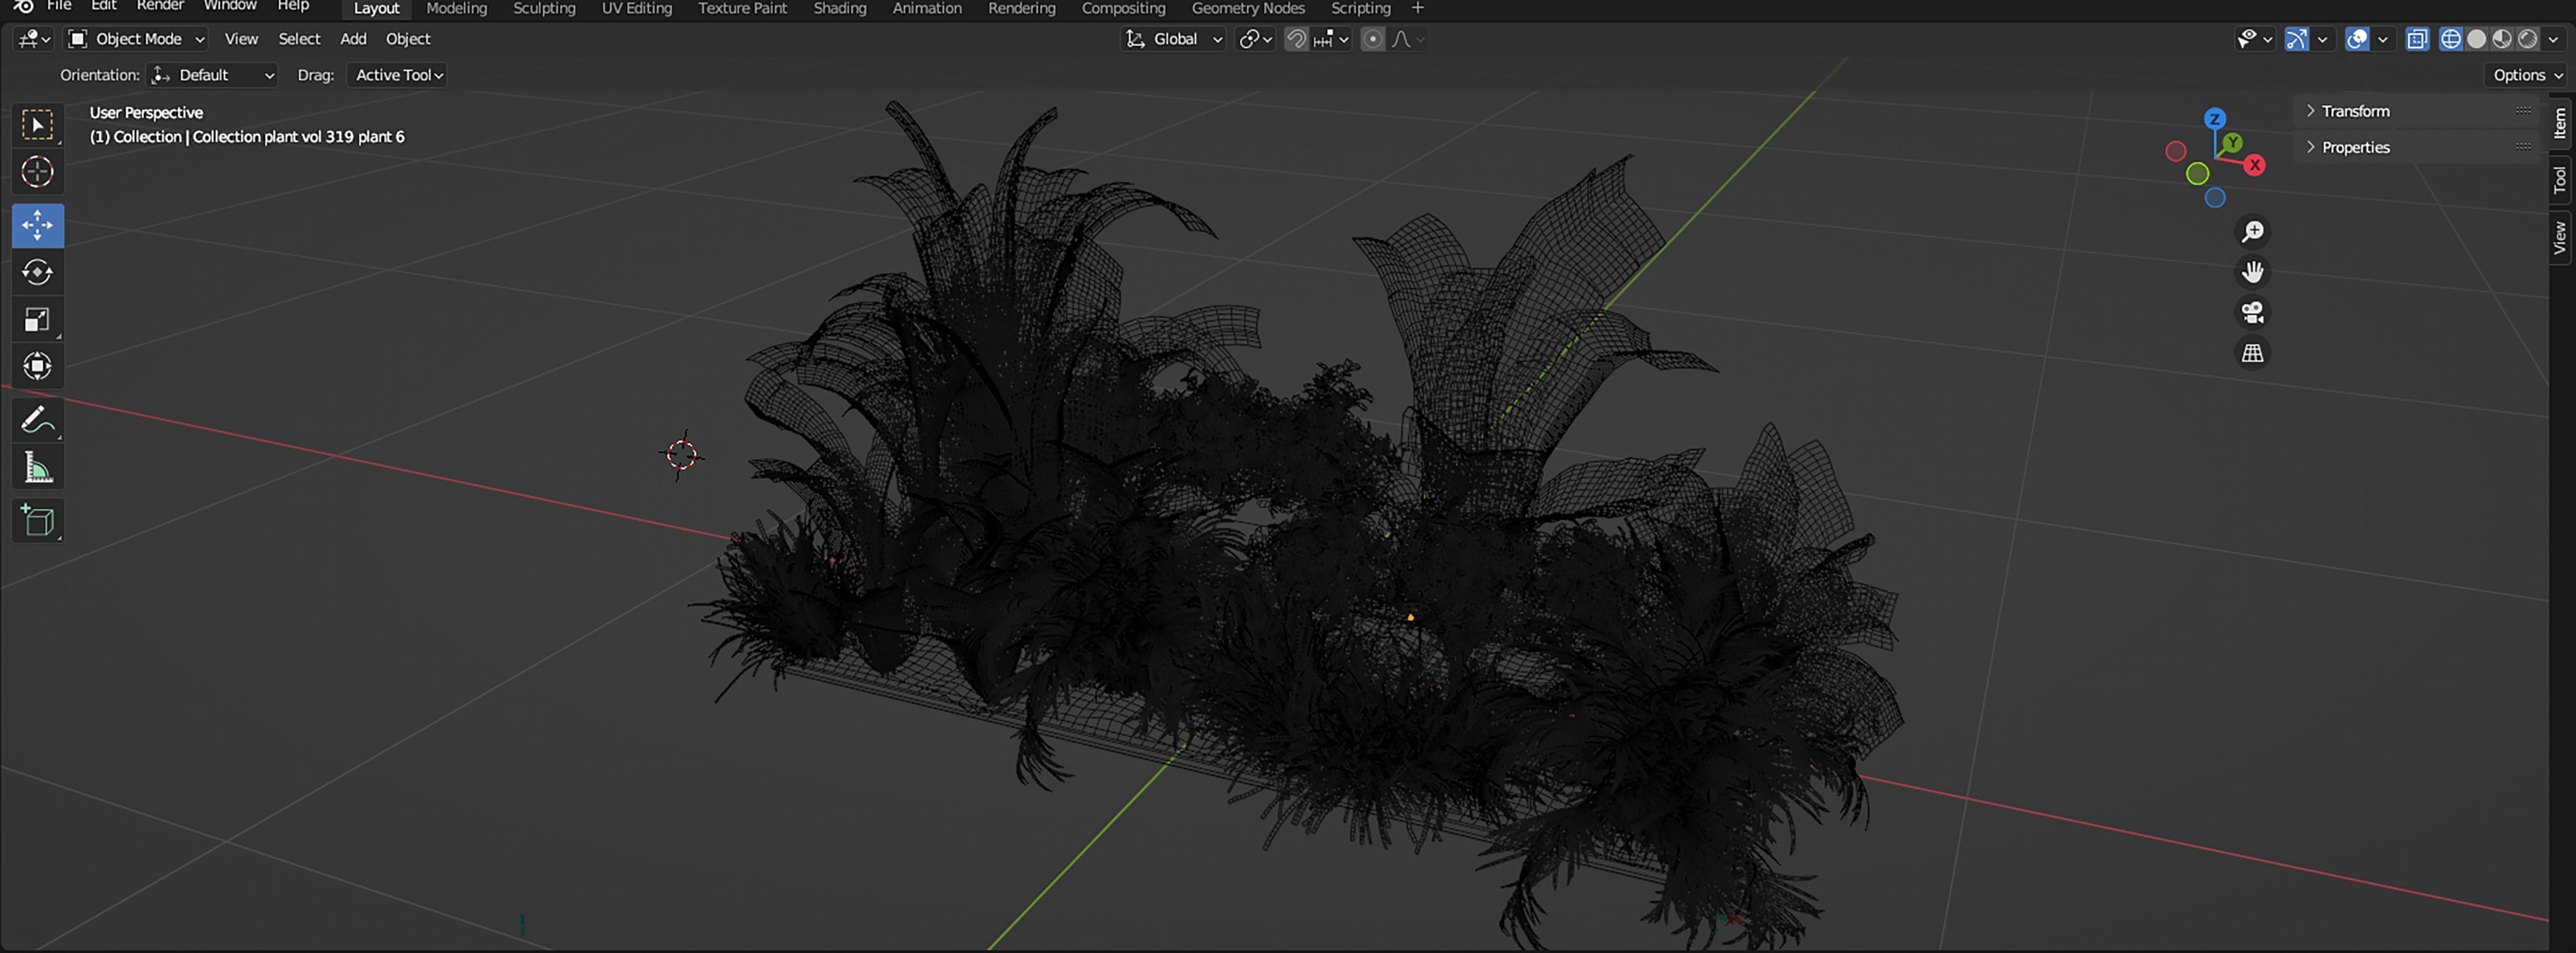Image resolution: width=2576 pixels, height=953 pixels.
Task: Open the View sidebar tab
Action: tap(2560, 238)
